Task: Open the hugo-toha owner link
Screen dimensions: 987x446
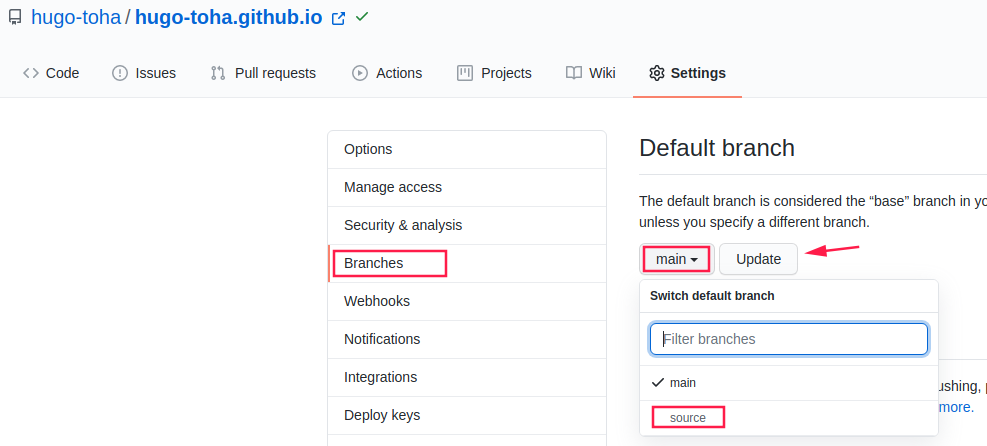Action: (76, 17)
